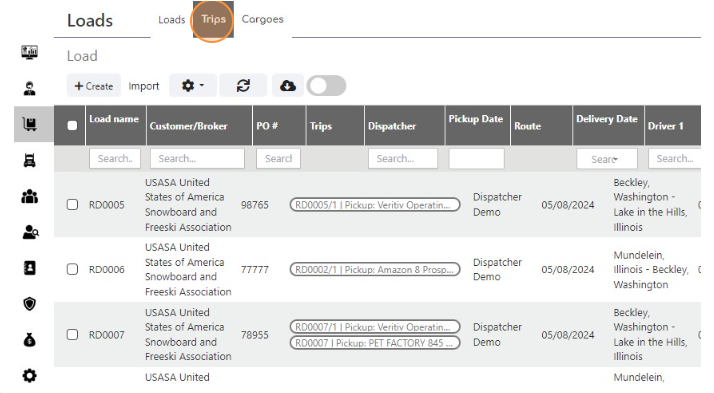
Task: Open the dashboard monitor icon in sidebar
Action: (x=30, y=52)
